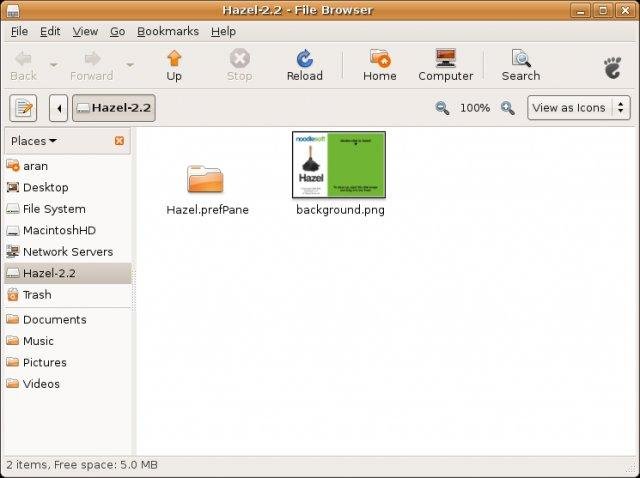640x478 pixels.
Task: Click the Forward toolbar arrow
Action: click(x=91, y=65)
